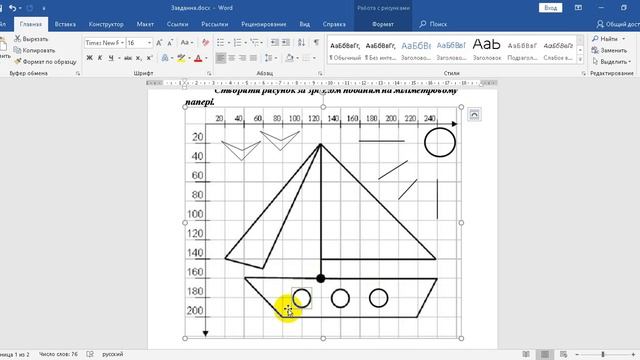Open the Макет (Layout) tab
This screenshot has height=360, width=640.
pos(145,24)
